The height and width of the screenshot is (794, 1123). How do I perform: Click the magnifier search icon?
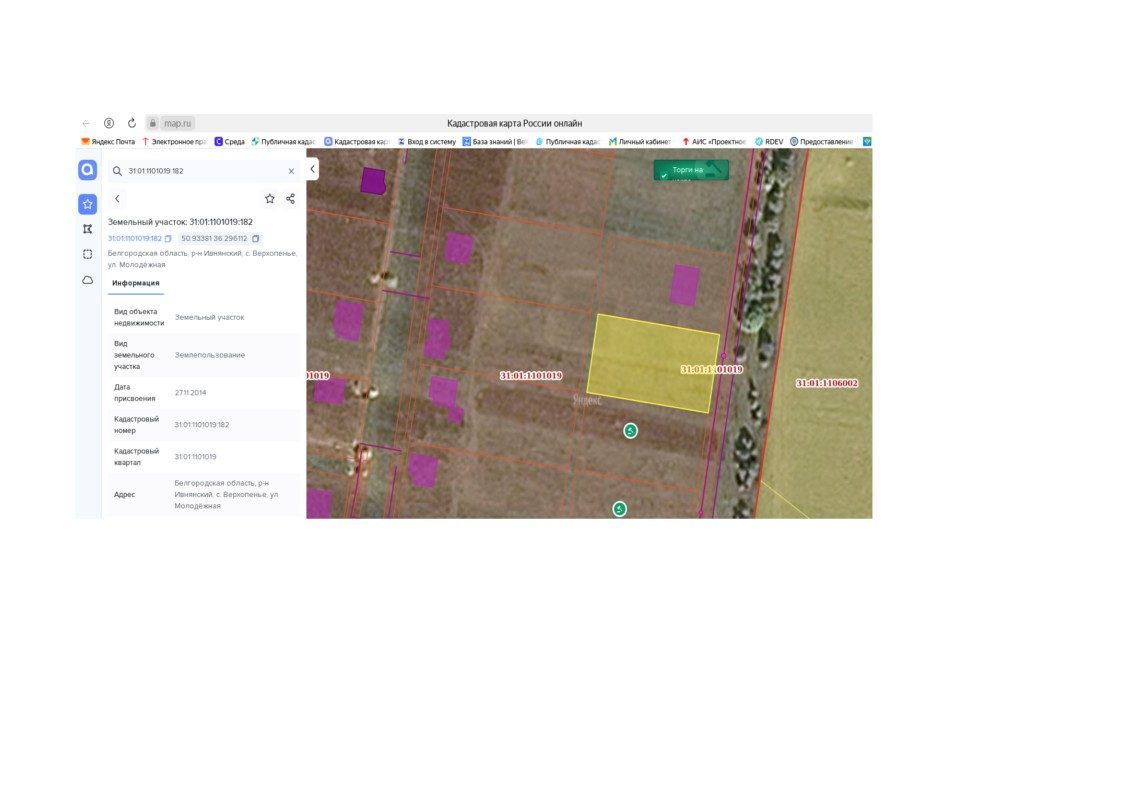click(117, 171)
